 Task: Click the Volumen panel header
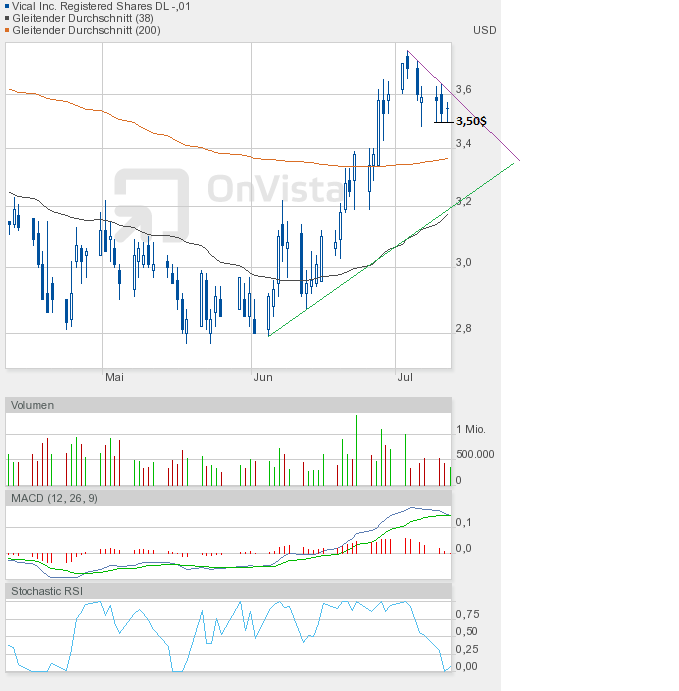32,405
